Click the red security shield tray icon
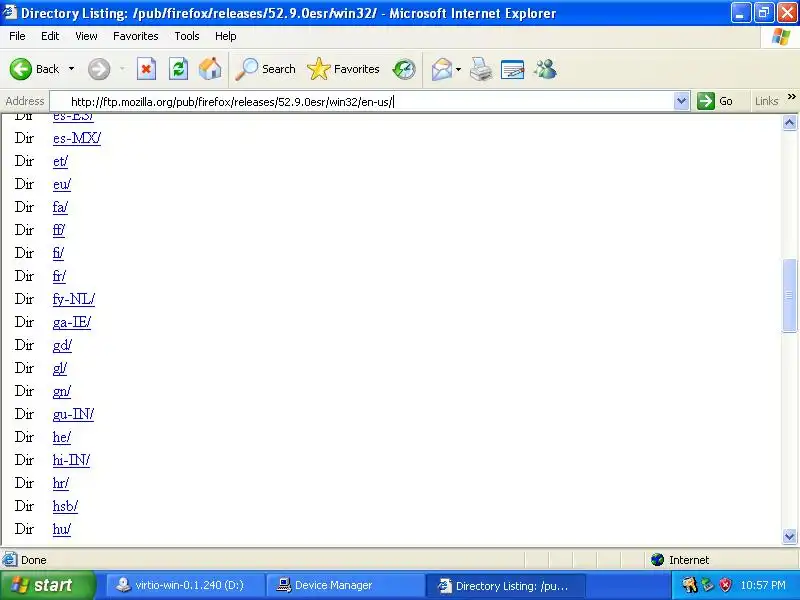The height and width of the screenshot is (600, 800). 725,585
